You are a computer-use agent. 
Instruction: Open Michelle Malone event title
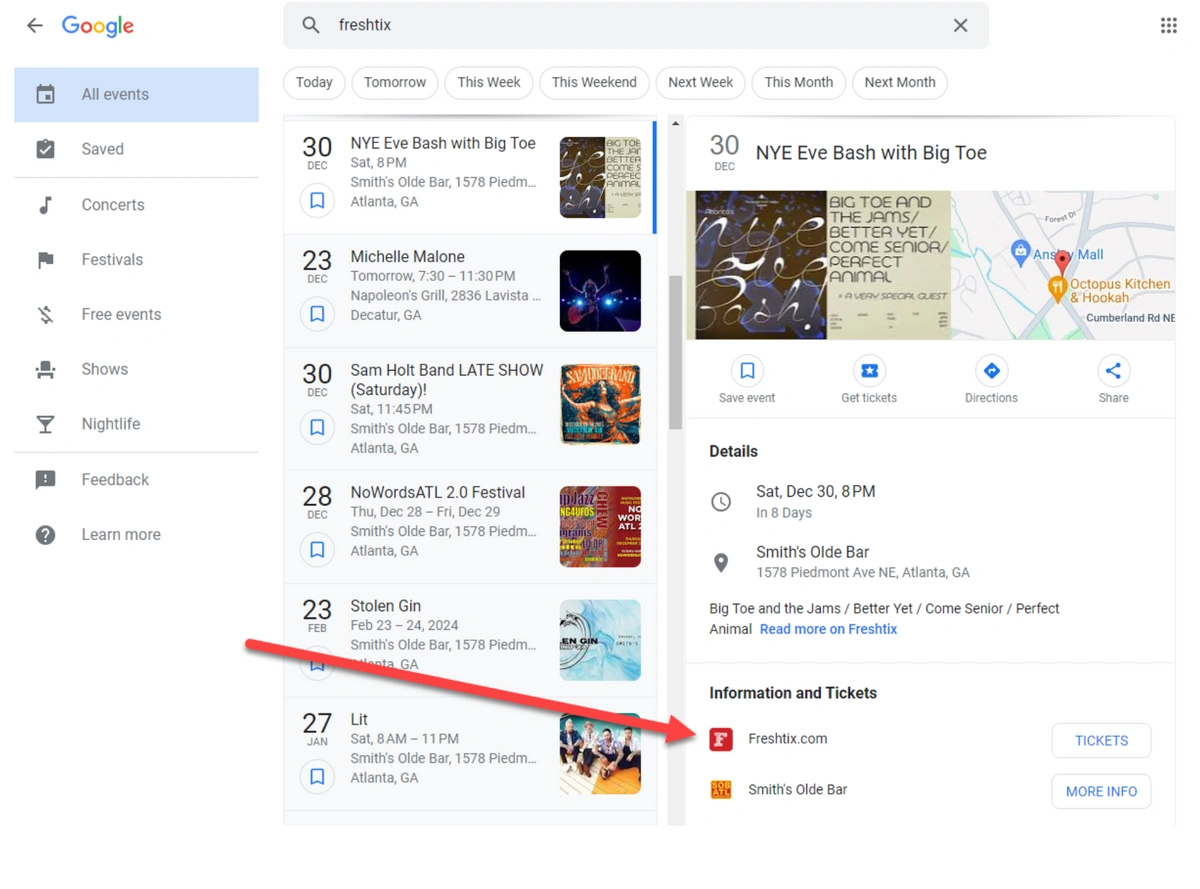coord(407,257)
